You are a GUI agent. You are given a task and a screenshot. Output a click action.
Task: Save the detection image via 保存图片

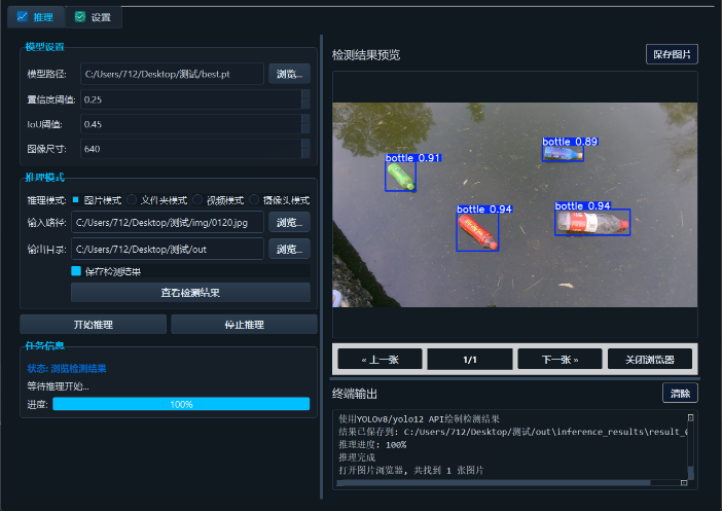(672, 54)
